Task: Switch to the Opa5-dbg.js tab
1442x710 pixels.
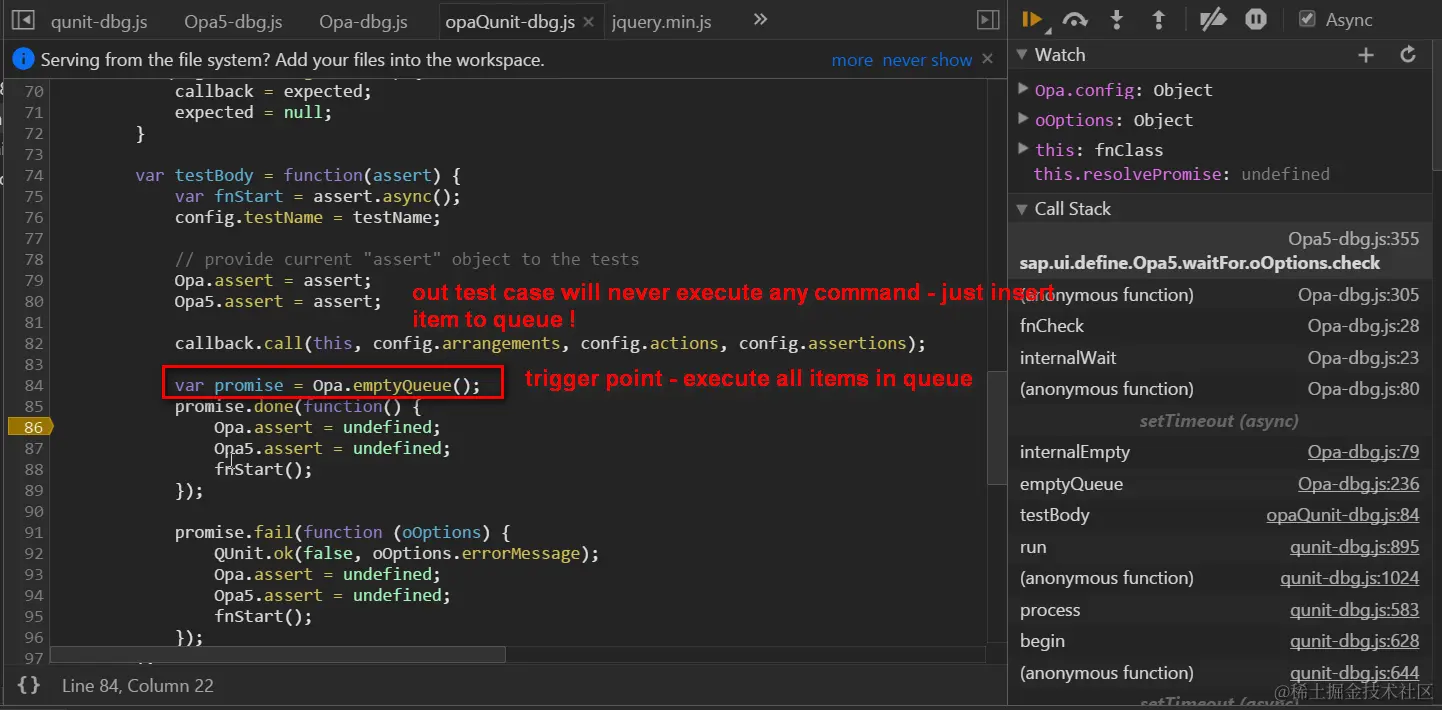Action: (x=233, y=21)
